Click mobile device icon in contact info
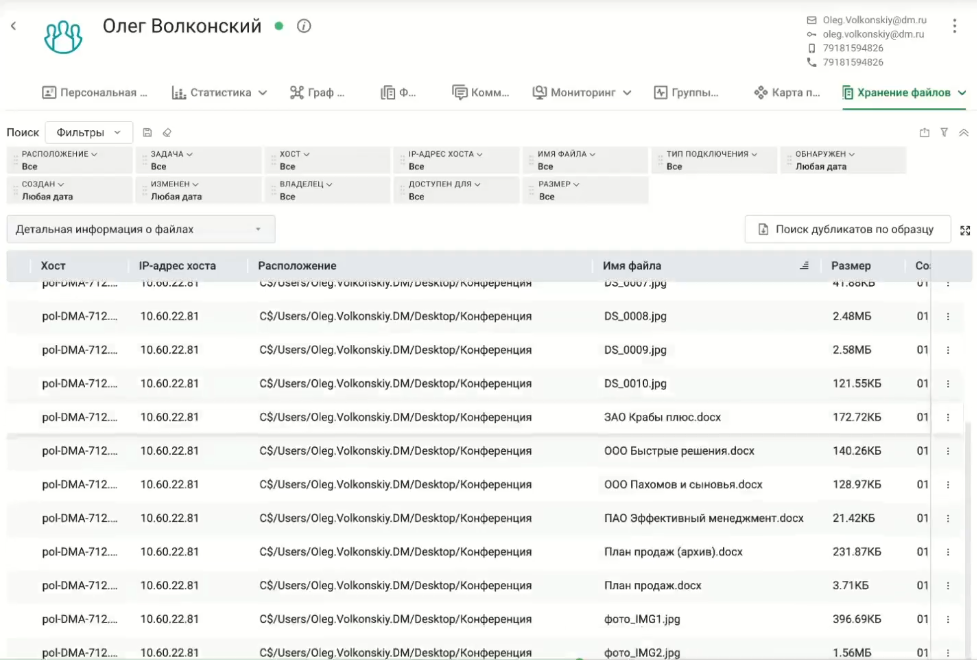Viewport: 977px width, 660px height. (811, 48)
